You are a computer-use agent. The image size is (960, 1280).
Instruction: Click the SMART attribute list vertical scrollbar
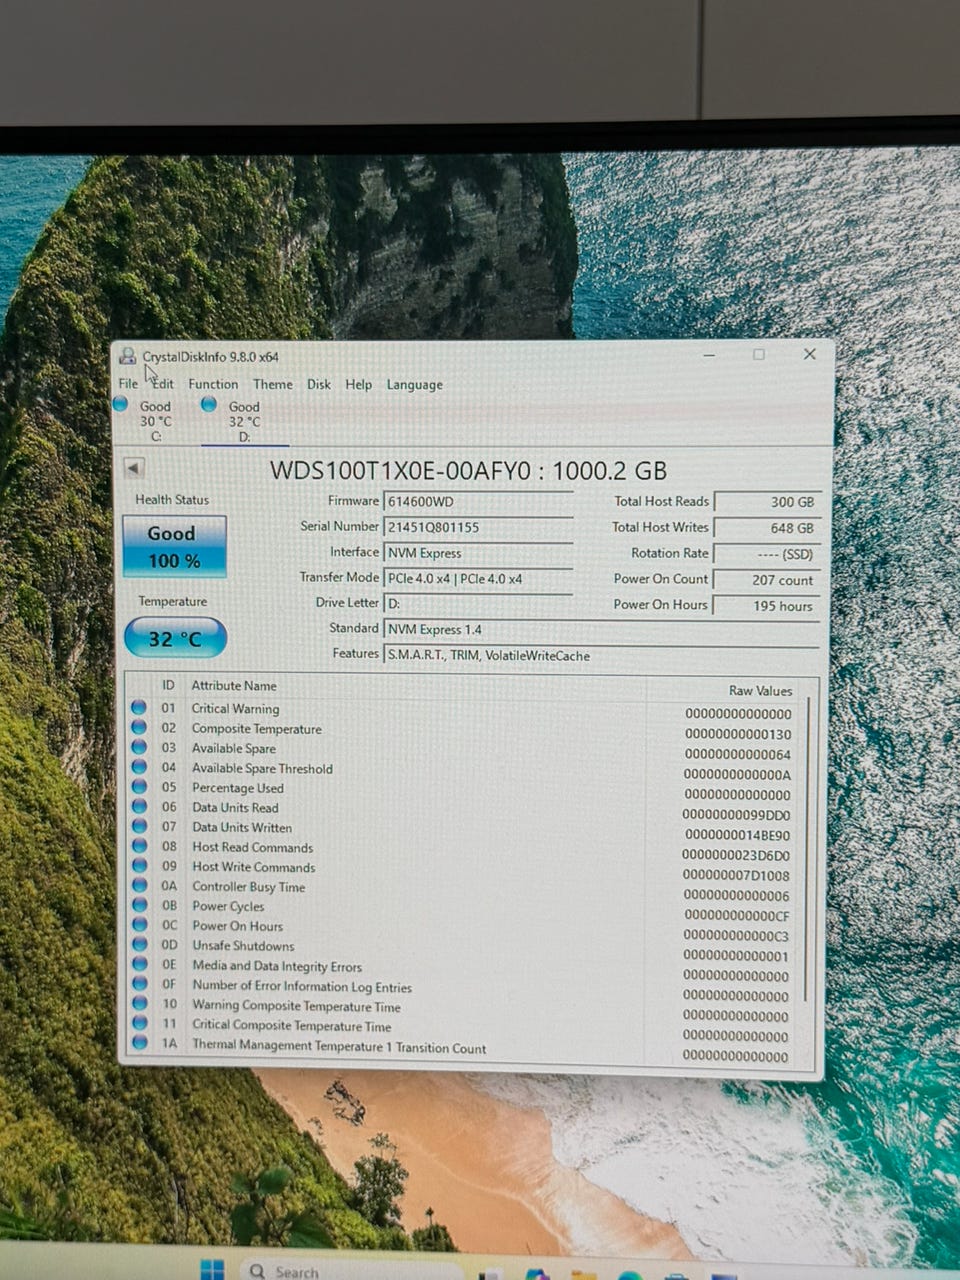point(807,850)
